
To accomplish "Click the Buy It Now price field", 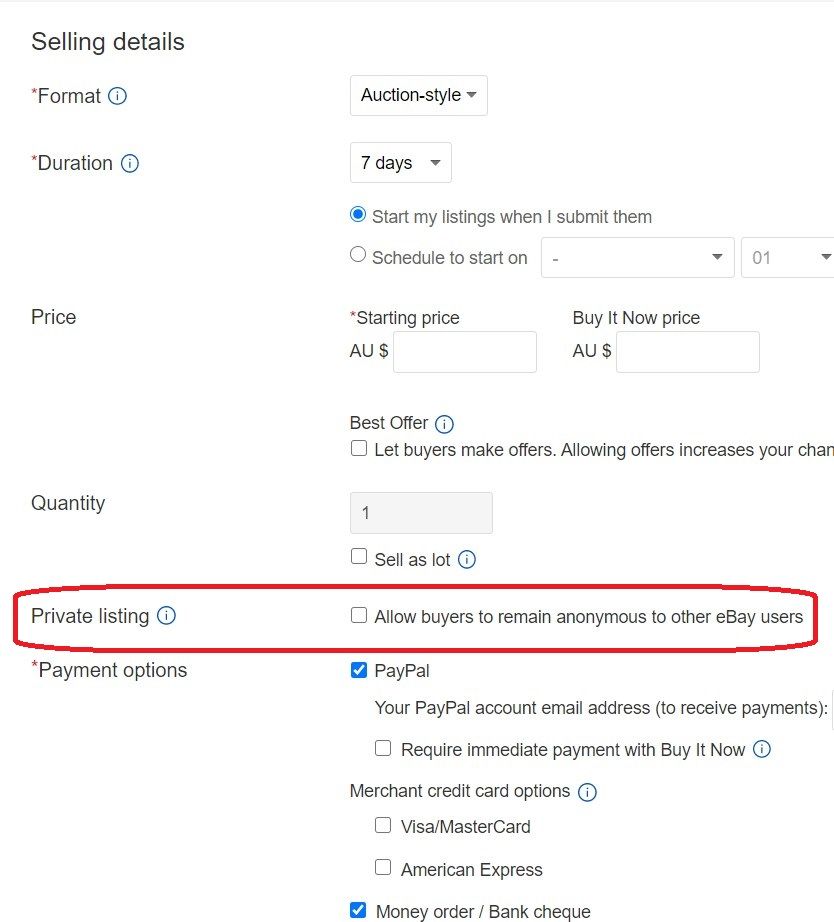I will (x=688, y=352).
